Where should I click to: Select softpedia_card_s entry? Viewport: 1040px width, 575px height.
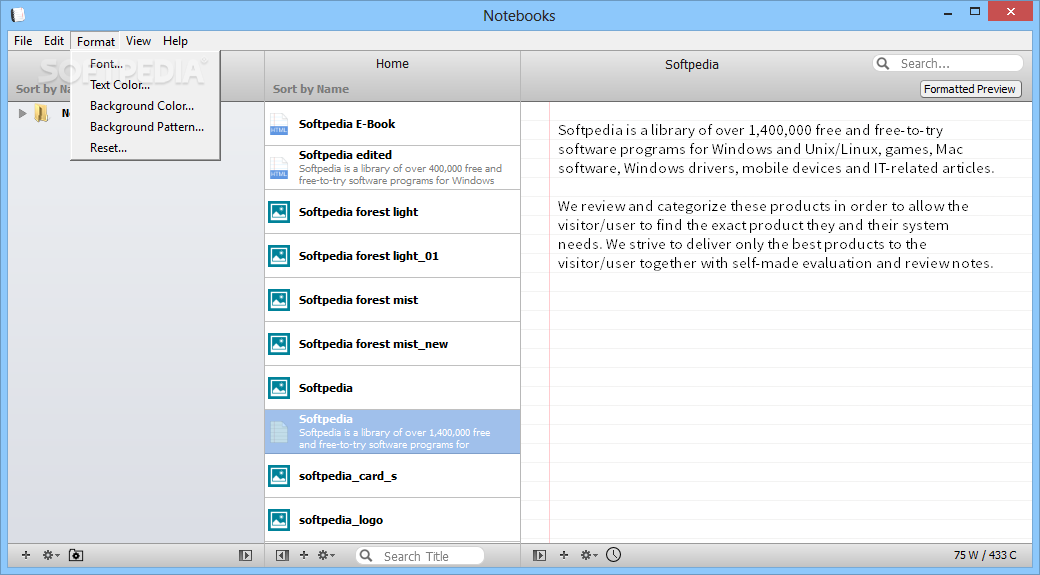coord(393,476)
